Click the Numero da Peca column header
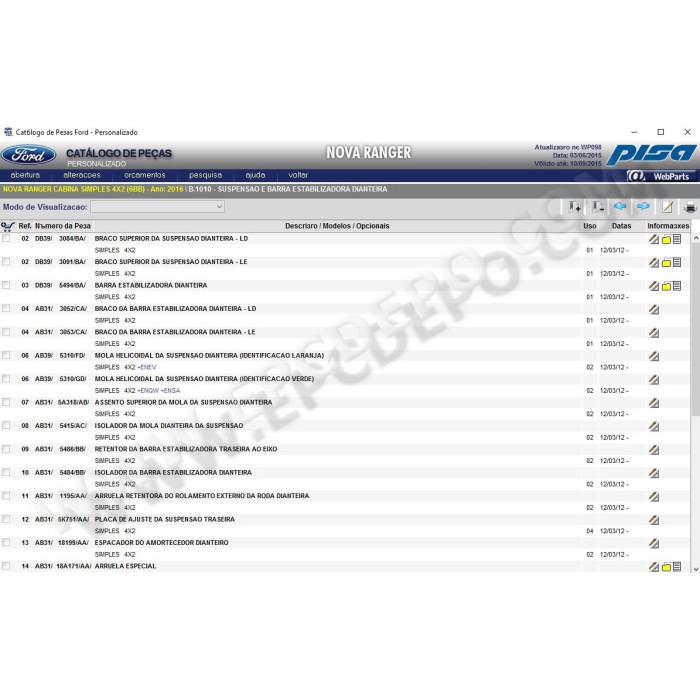 tap(63, 226)
